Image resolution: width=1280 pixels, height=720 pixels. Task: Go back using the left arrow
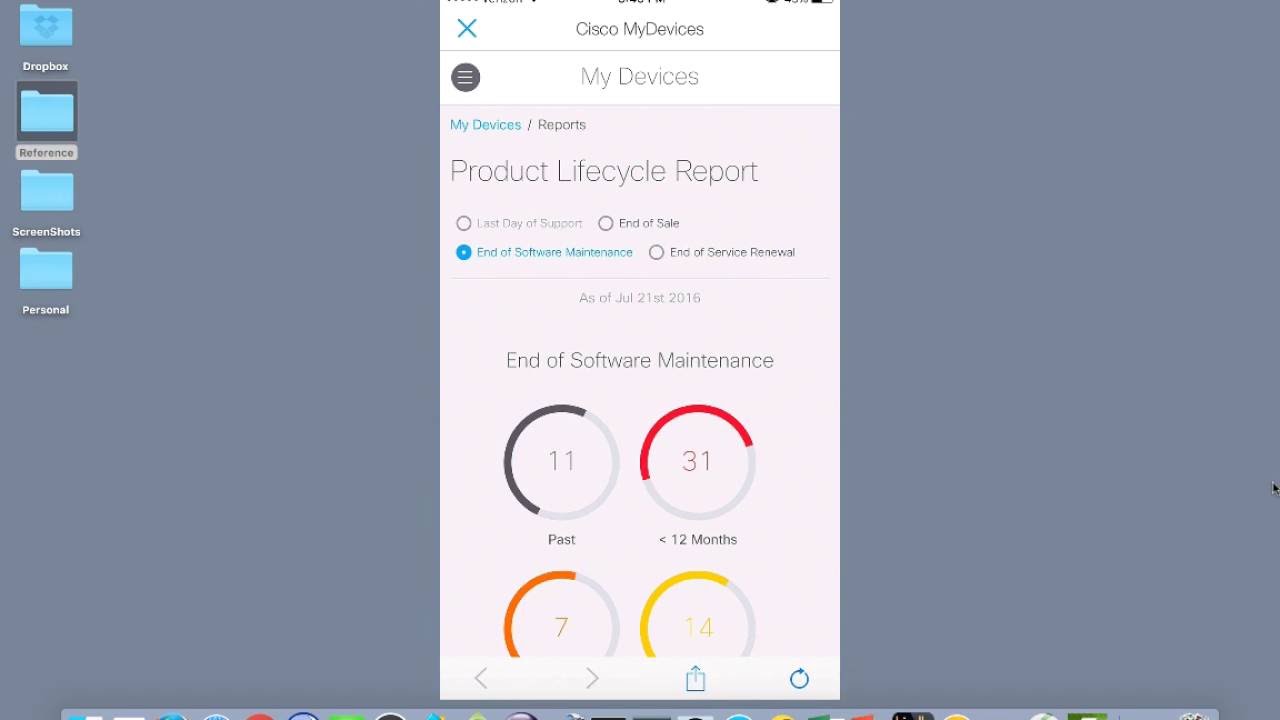481,679
